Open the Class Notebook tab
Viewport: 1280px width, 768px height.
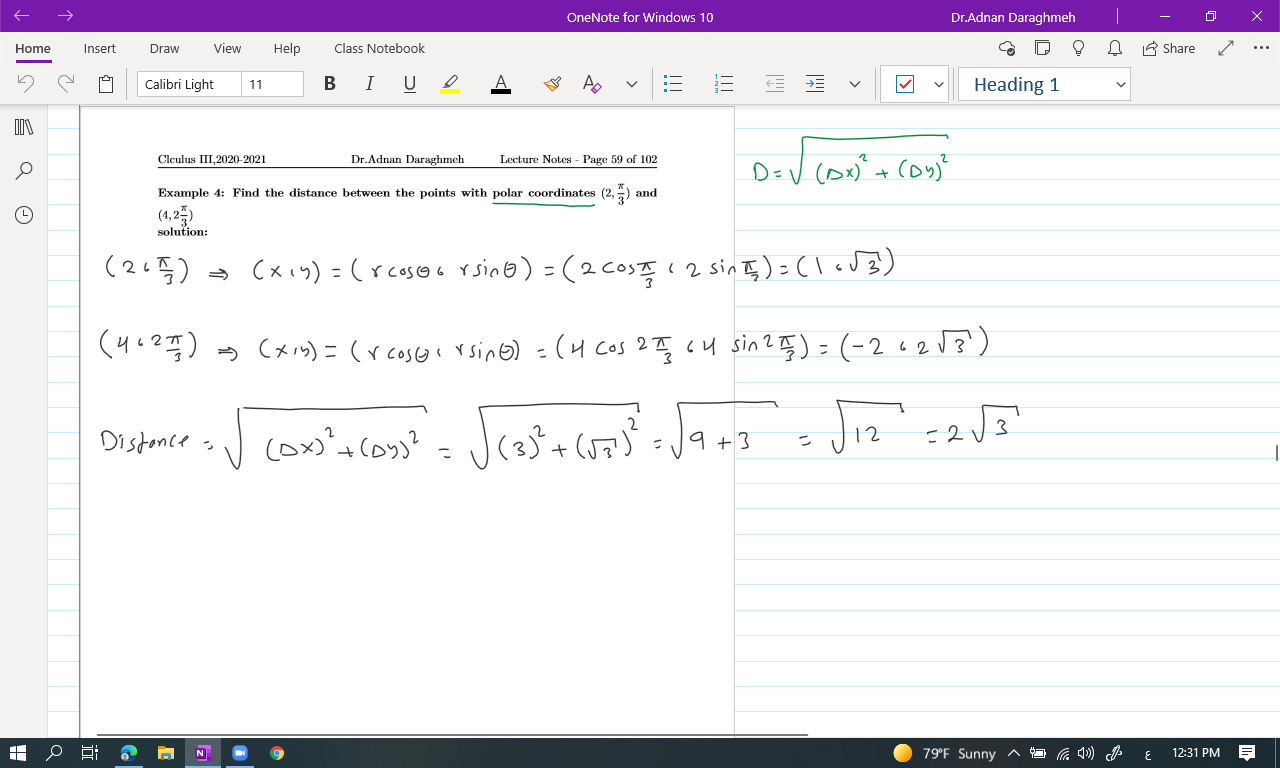[379, 48]
